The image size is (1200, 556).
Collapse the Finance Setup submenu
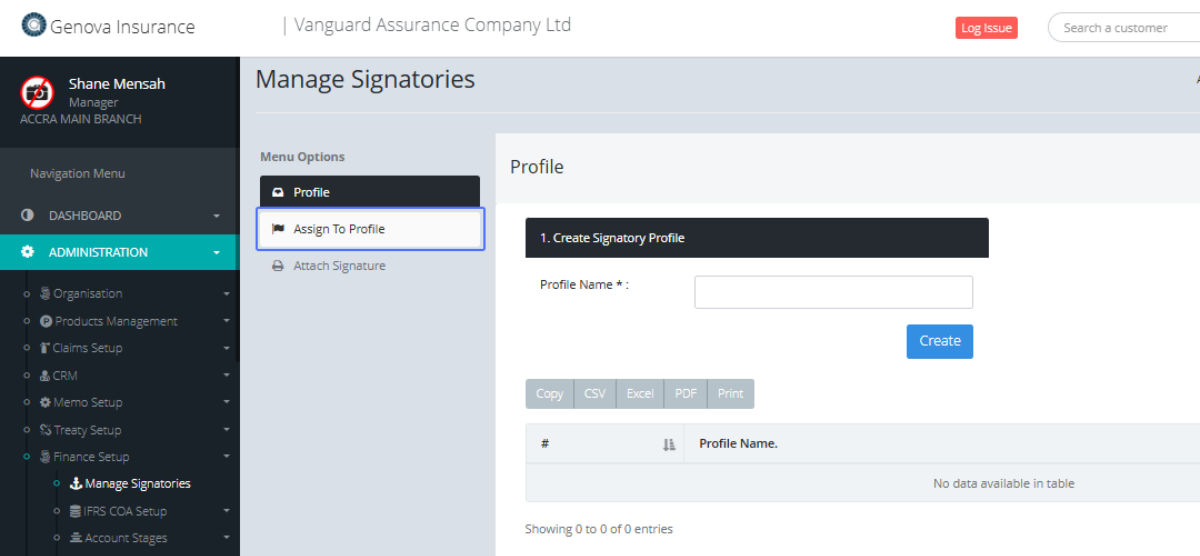coord(226,457)
